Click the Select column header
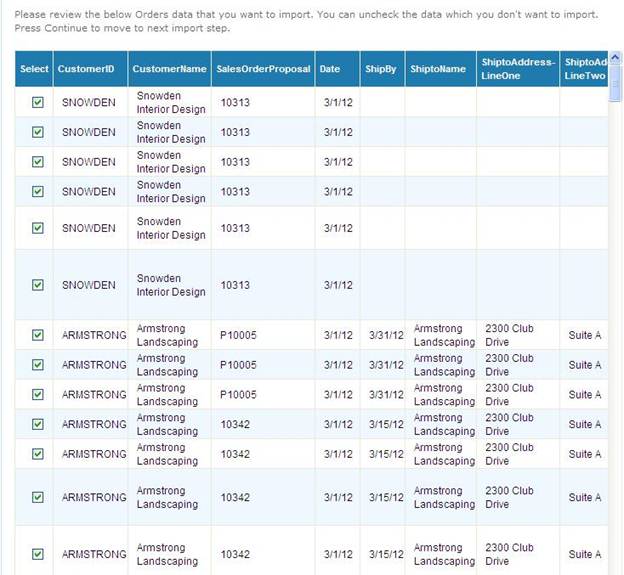The image size is (624, 575). [34, 69]
